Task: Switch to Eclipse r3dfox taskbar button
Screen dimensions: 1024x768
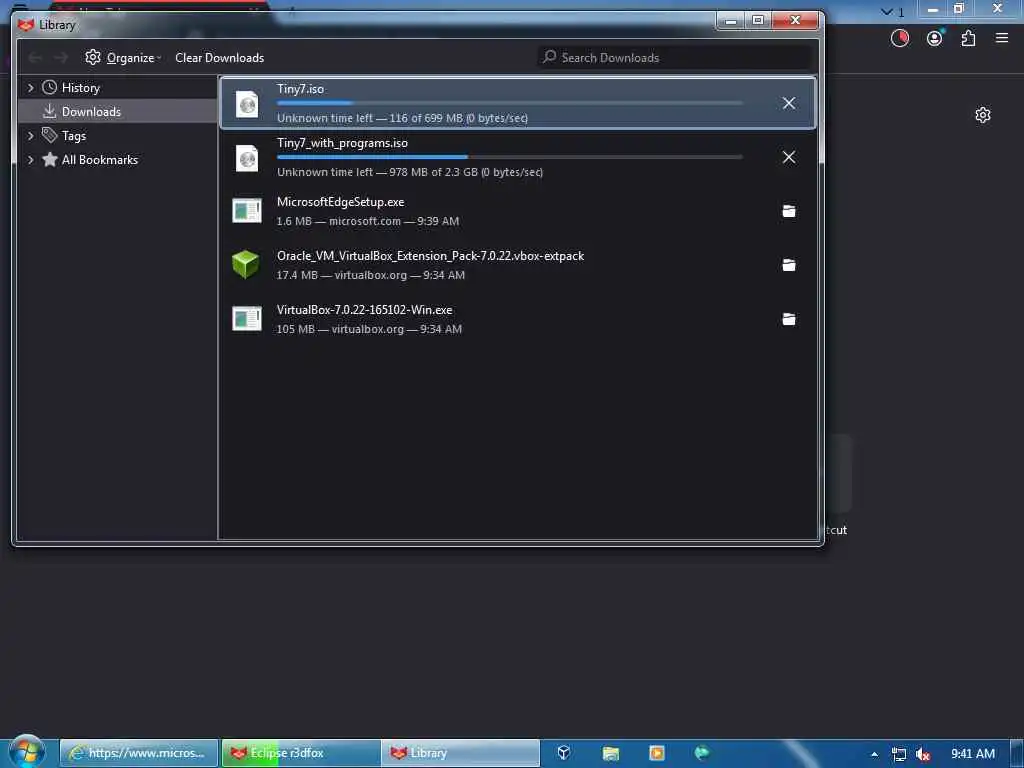Action: point(300,753)
